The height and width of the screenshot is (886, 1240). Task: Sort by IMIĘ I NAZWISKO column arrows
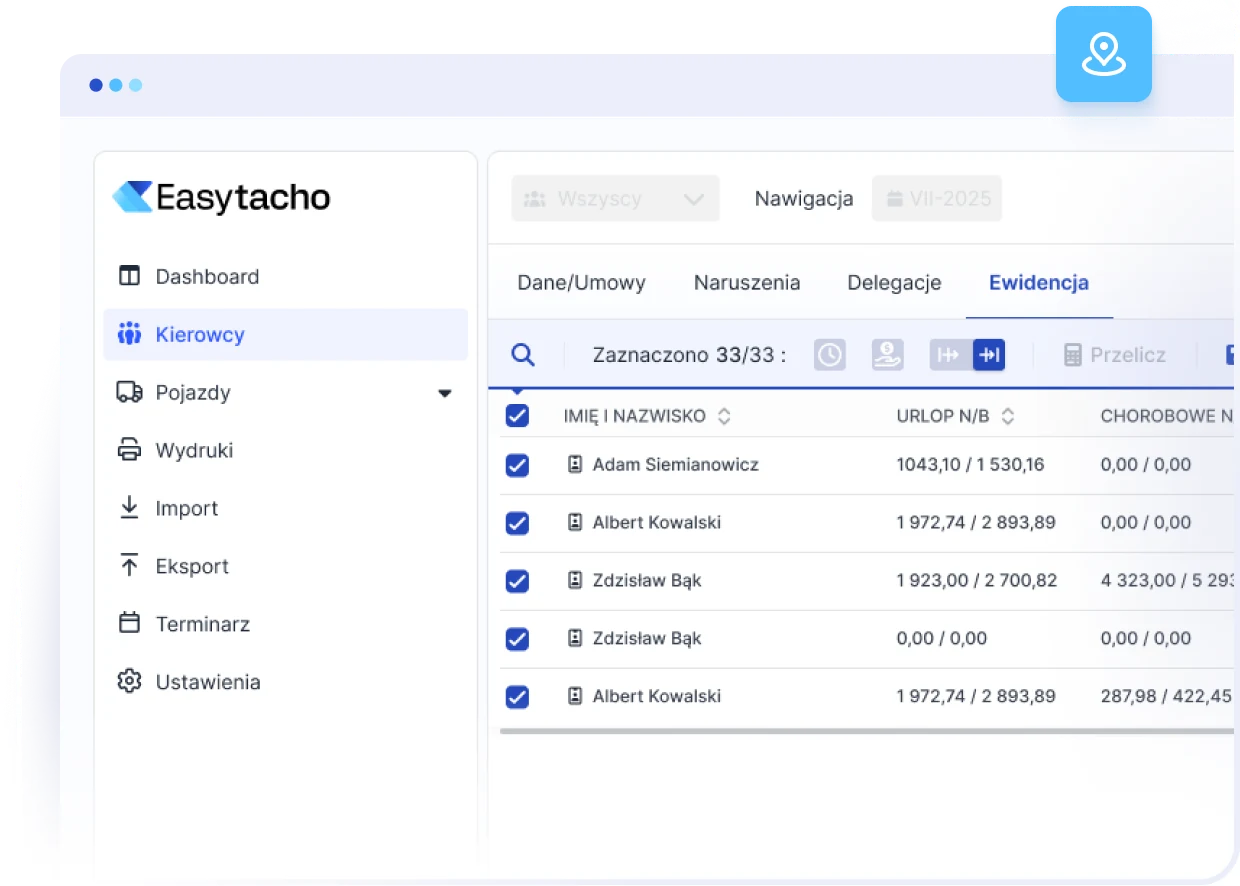tap(724, 416)
